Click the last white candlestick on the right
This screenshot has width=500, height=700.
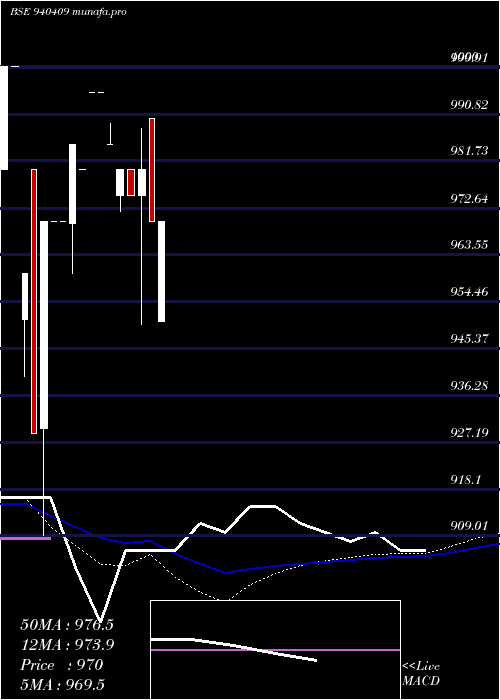coord(161,271)
